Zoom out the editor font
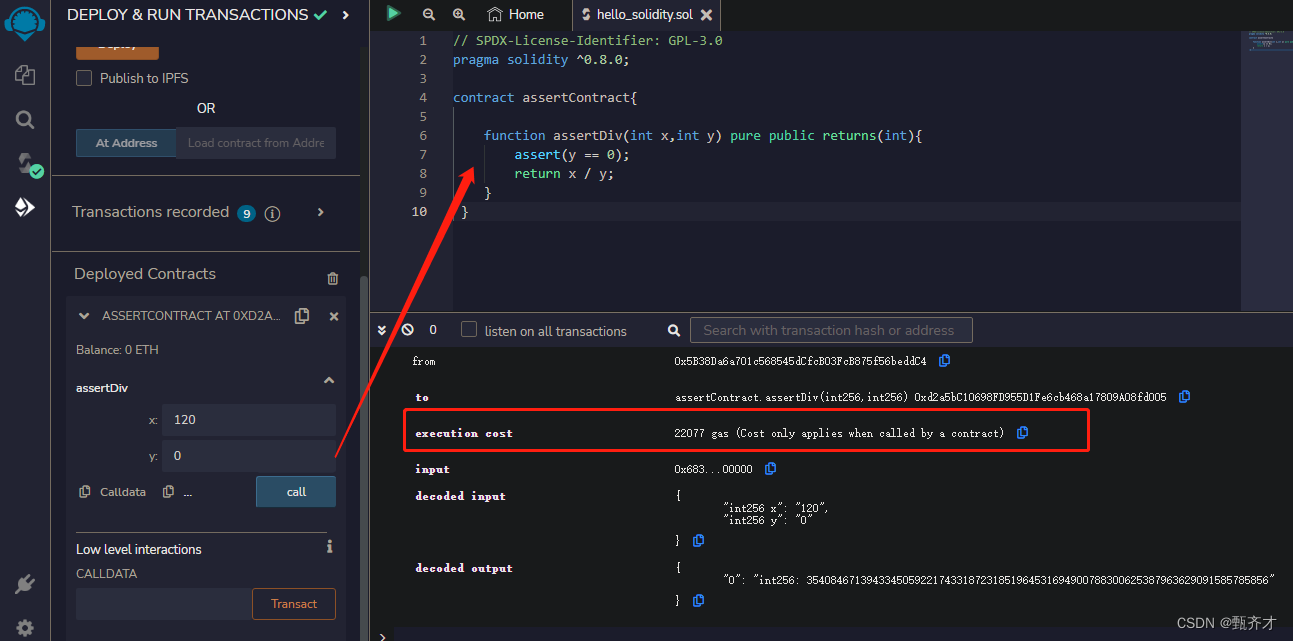This screenshot has width=1293, height=641. 429,14
